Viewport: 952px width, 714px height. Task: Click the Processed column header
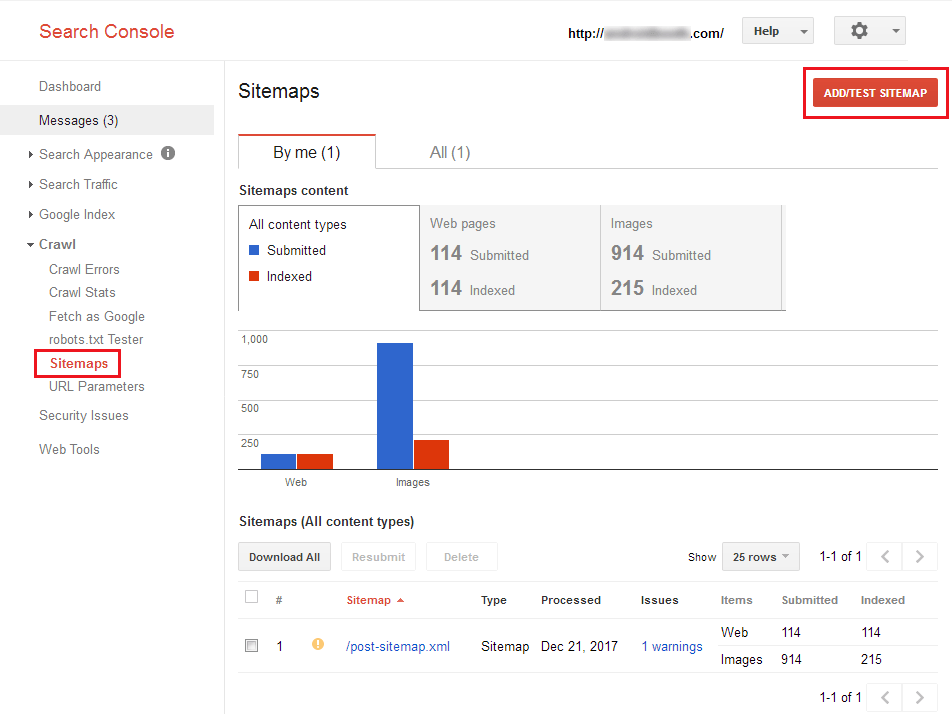click(x=571, y=600)
